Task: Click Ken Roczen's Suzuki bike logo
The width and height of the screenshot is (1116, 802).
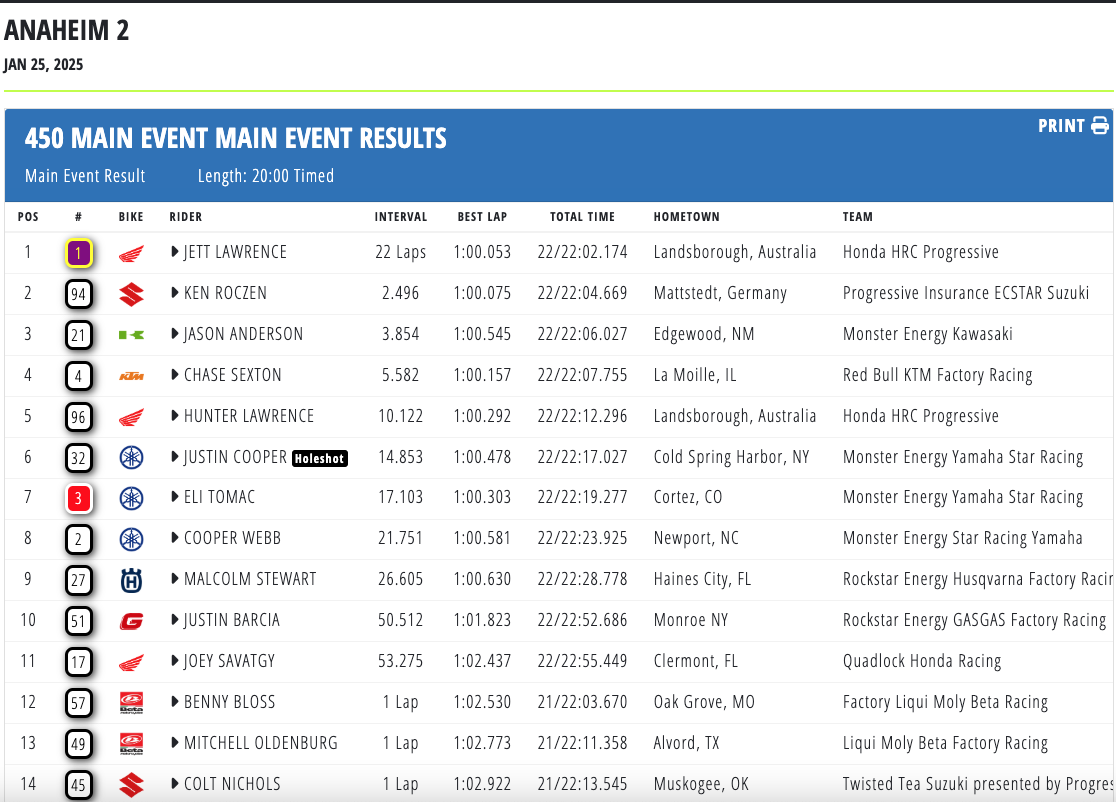Action: pos(131,294)
